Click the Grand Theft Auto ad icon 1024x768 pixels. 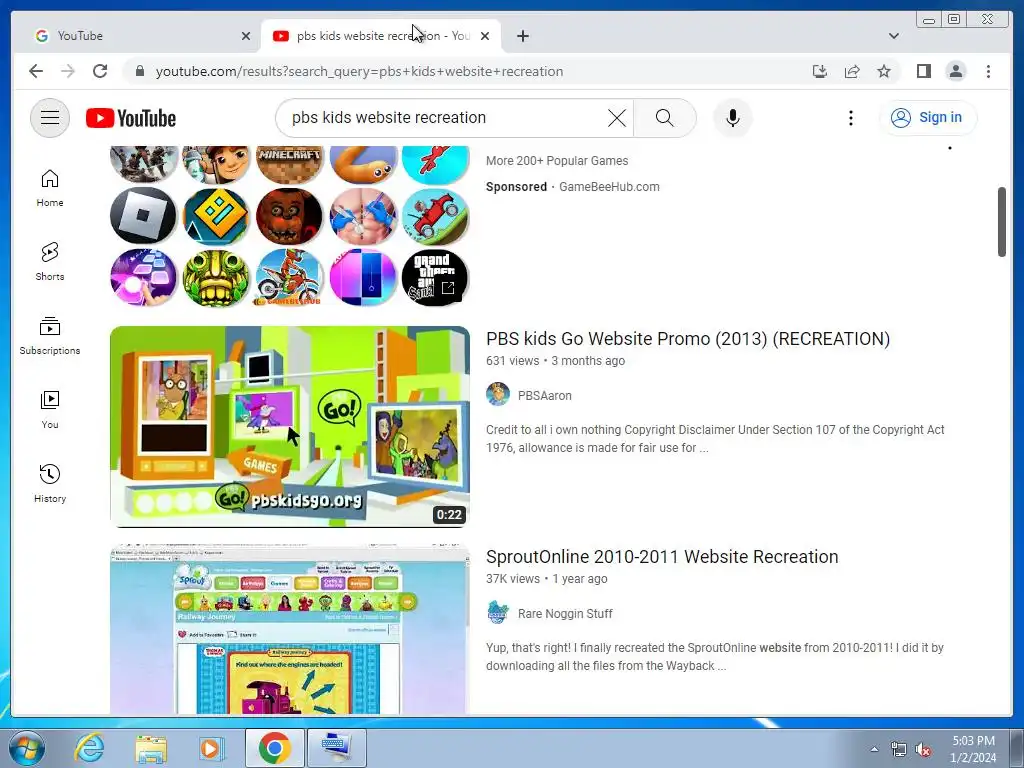tap(434, 277)
